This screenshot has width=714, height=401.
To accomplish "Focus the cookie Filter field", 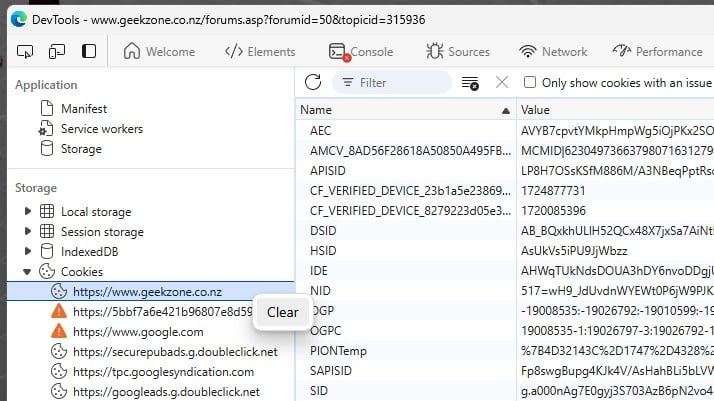I will [x=392, y=82].
